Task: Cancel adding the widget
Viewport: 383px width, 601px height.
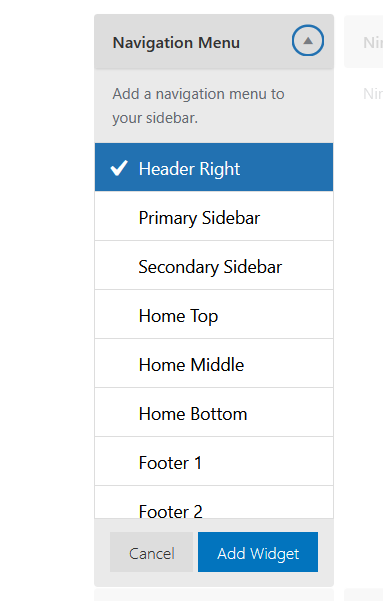Action: pyautogui.click(x=151, y=552)
